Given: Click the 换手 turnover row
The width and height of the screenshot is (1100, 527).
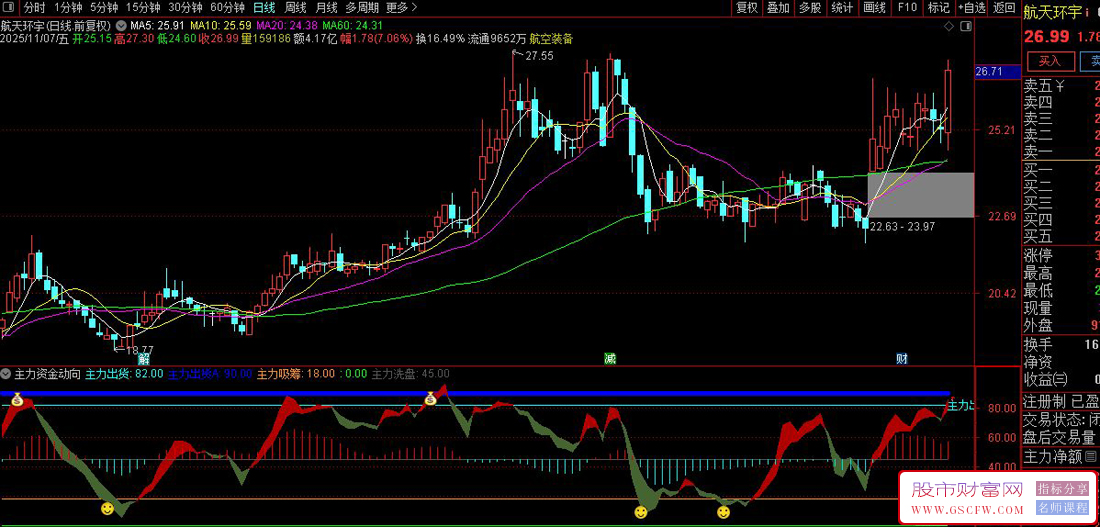Looking at the screenshot, I should [1061, 345].
